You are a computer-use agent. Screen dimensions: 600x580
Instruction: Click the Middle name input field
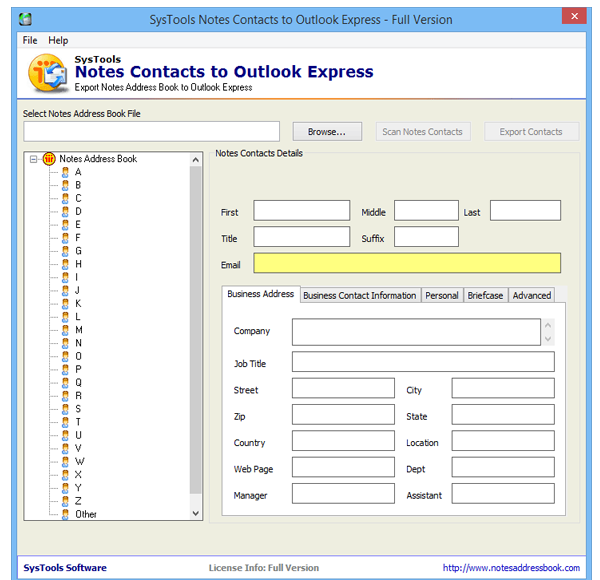point(426,210)
